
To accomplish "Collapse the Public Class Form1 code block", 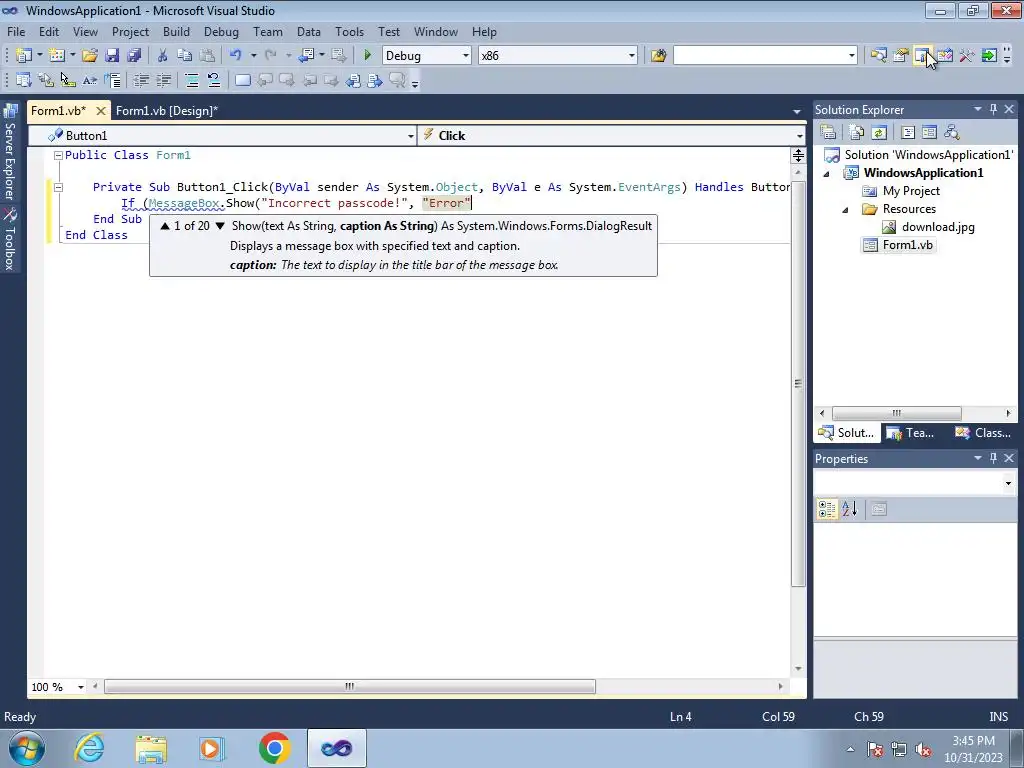I will pos(58,155).
